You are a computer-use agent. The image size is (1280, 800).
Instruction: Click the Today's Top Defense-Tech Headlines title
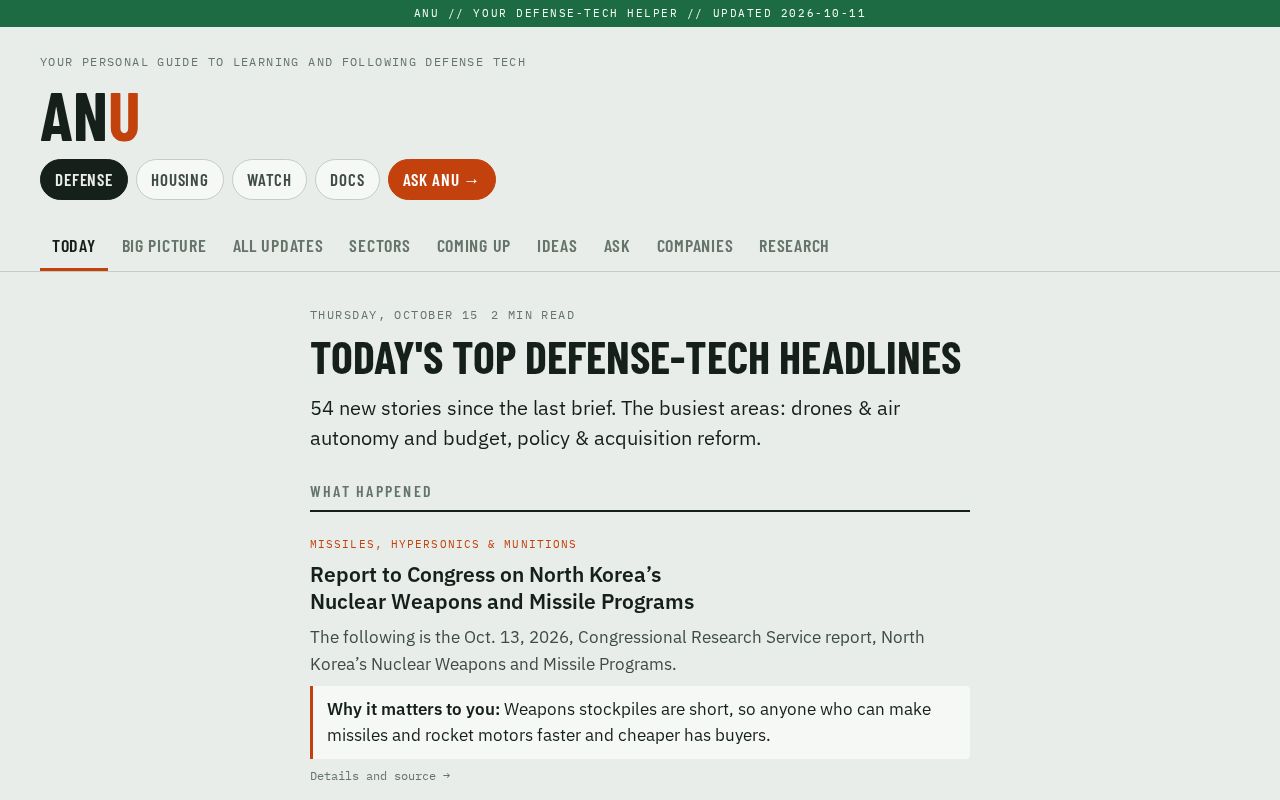point(635,358)
